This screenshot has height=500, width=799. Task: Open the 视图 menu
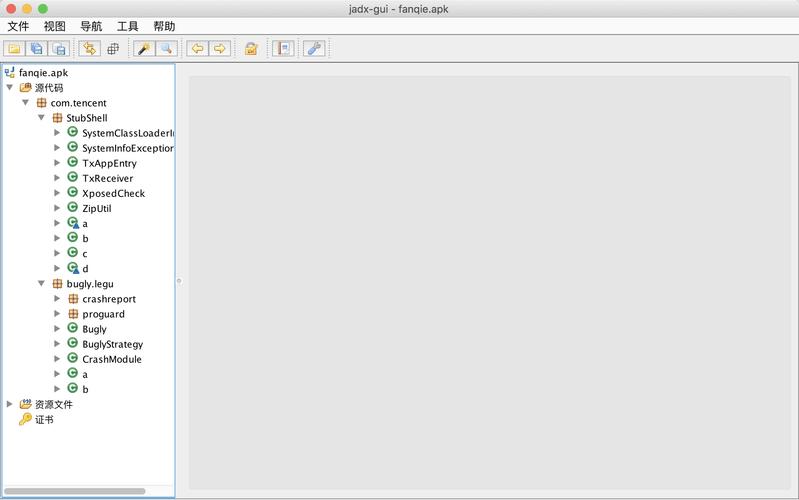pos(55,26)
